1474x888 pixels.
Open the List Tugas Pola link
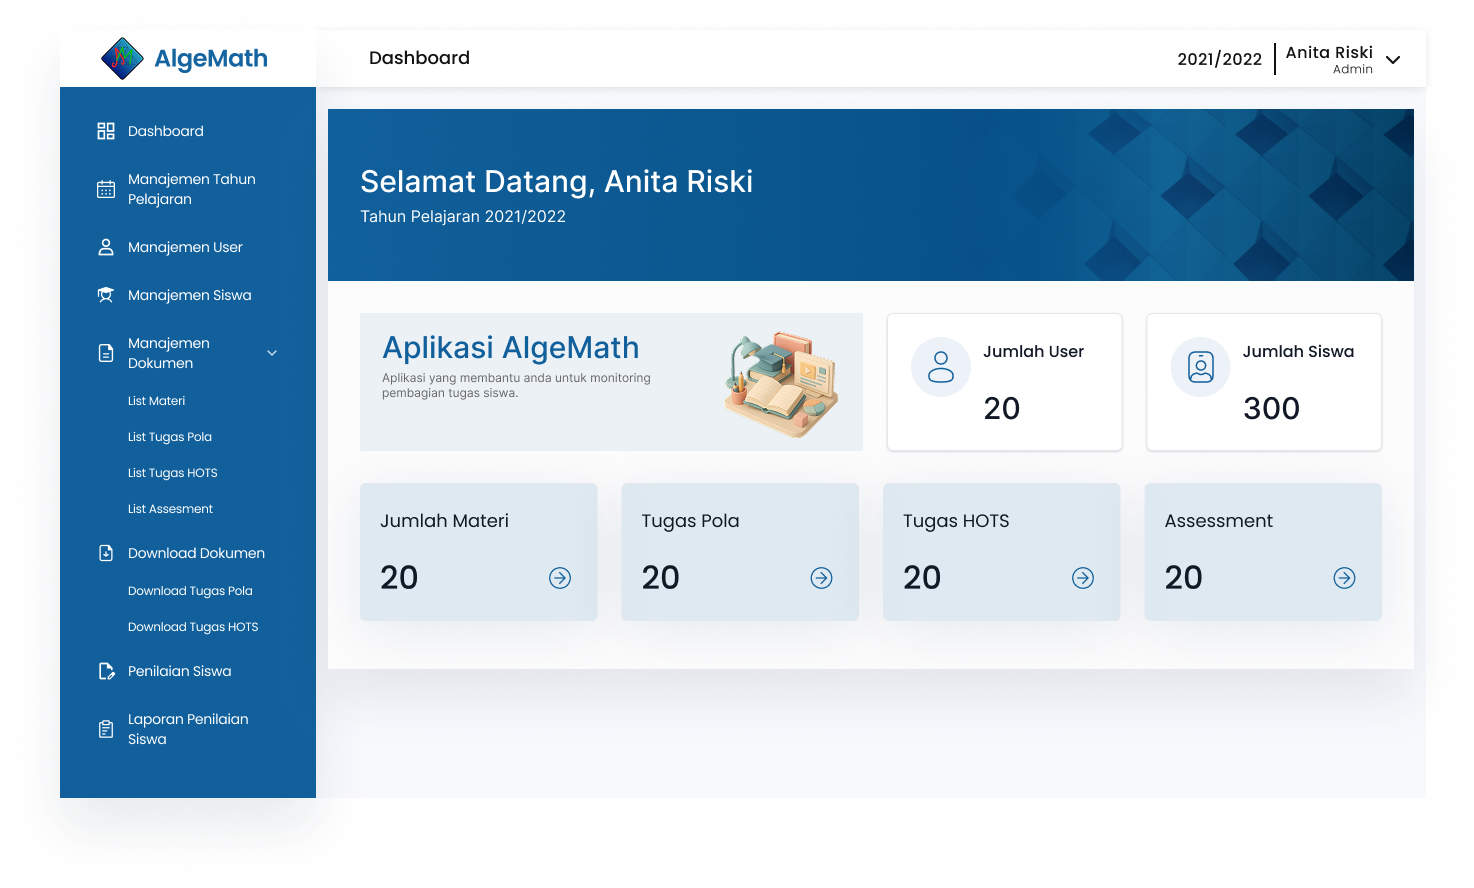click(170, 437)
